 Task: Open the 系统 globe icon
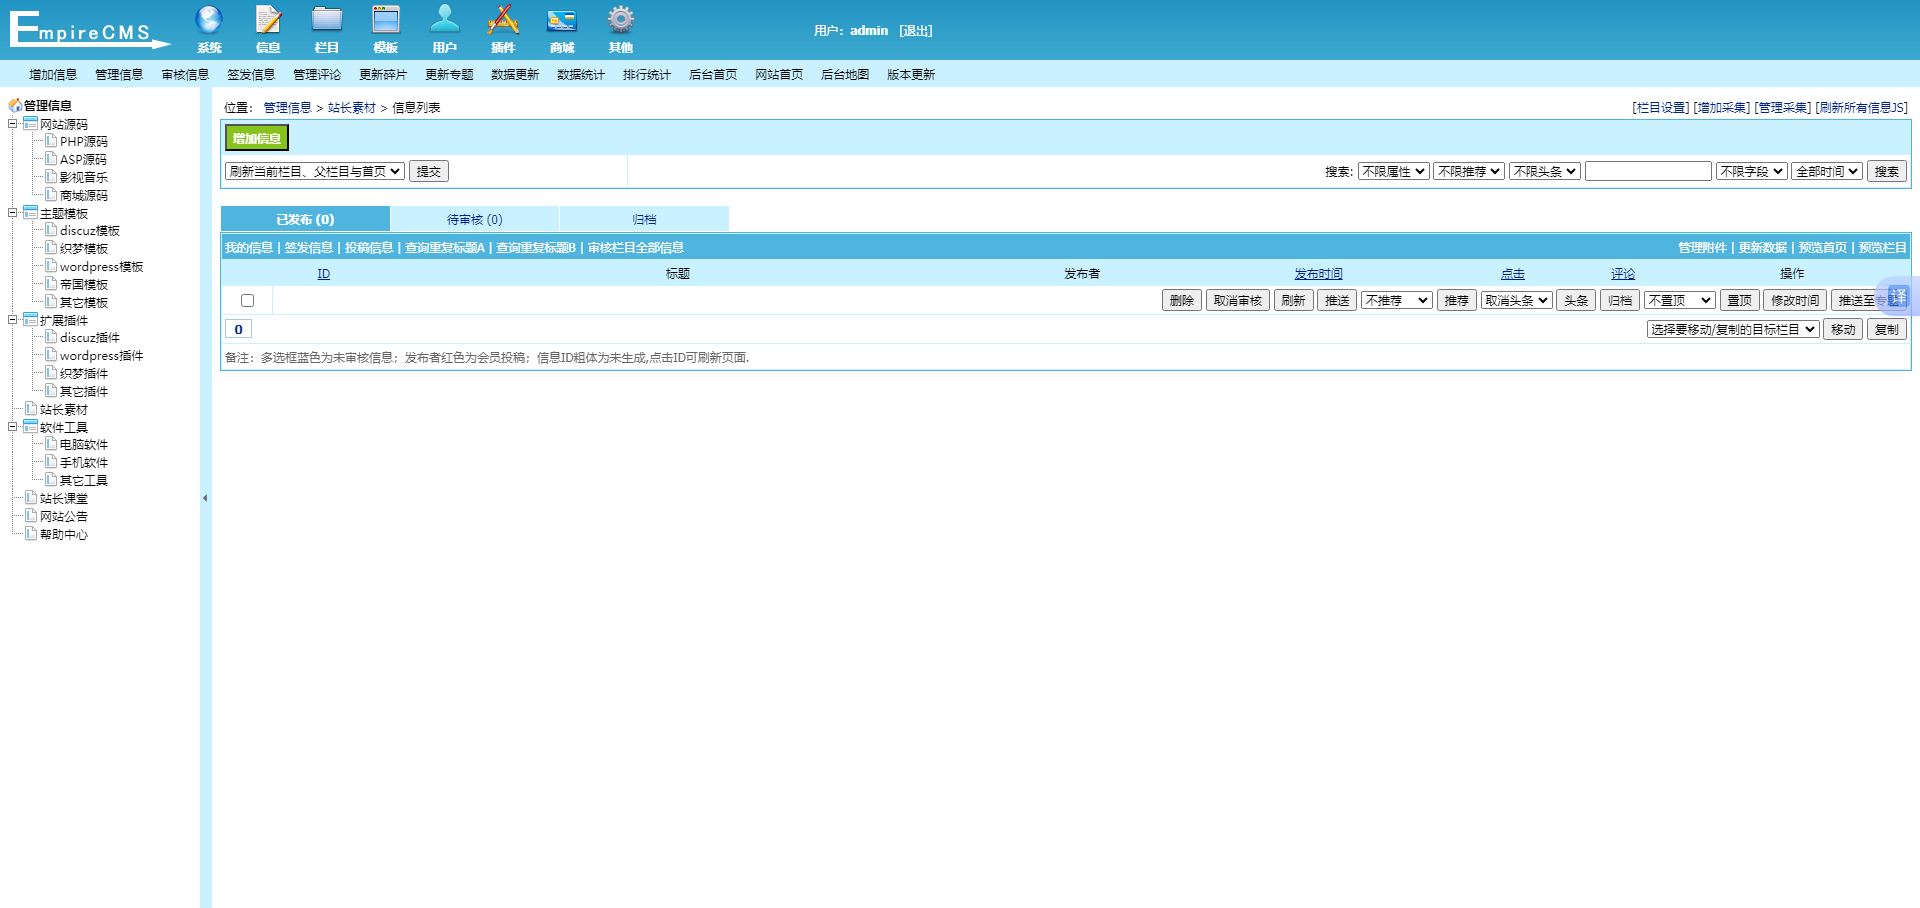tap(209, 20)
